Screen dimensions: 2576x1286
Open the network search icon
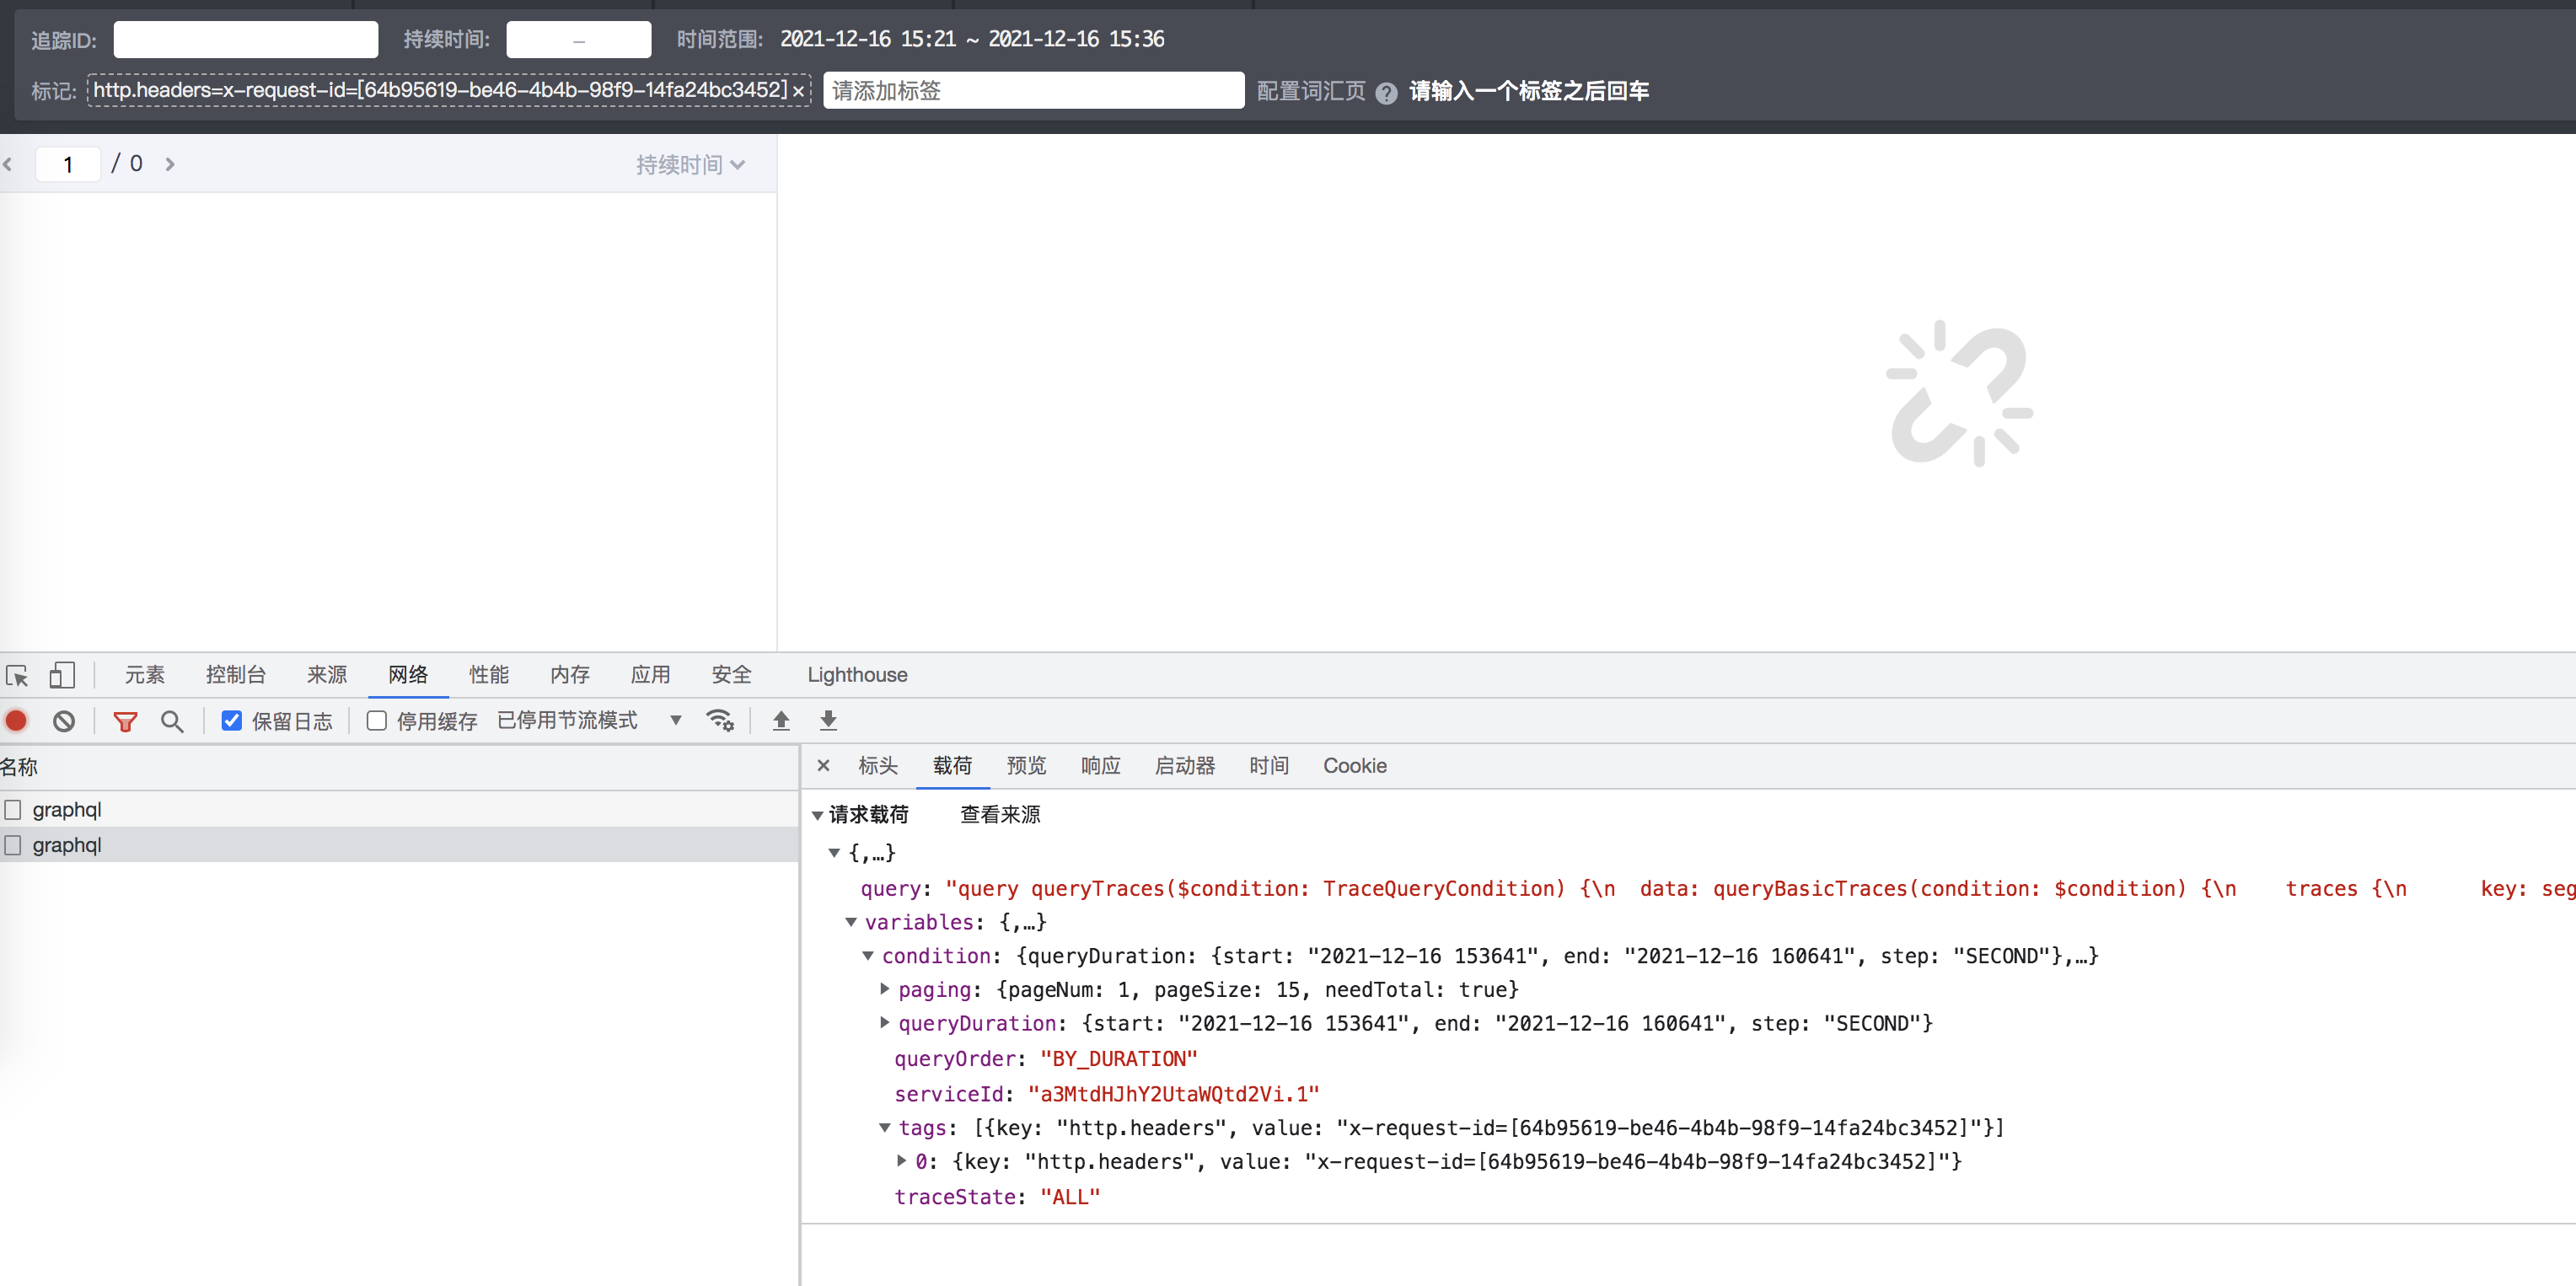pos(172,720)
